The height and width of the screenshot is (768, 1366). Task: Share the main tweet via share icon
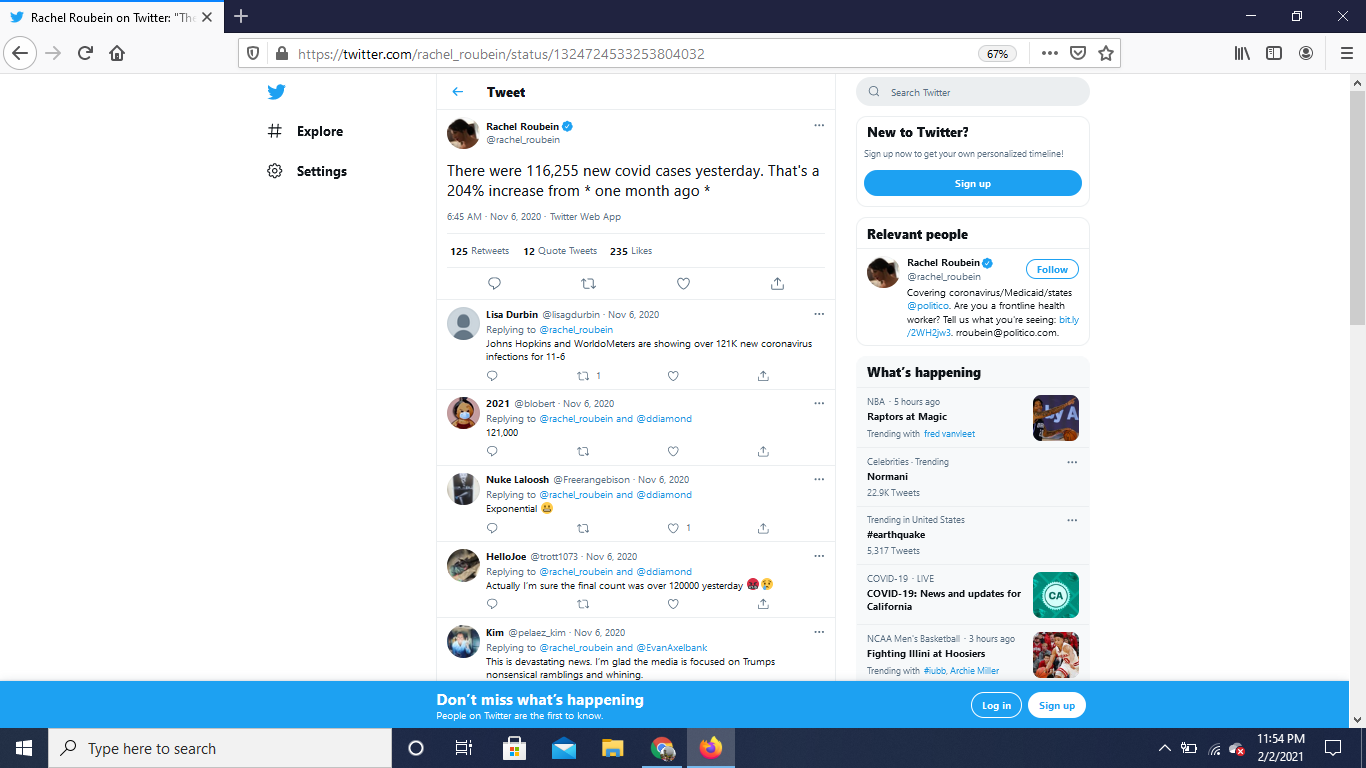tap(777, 284)
